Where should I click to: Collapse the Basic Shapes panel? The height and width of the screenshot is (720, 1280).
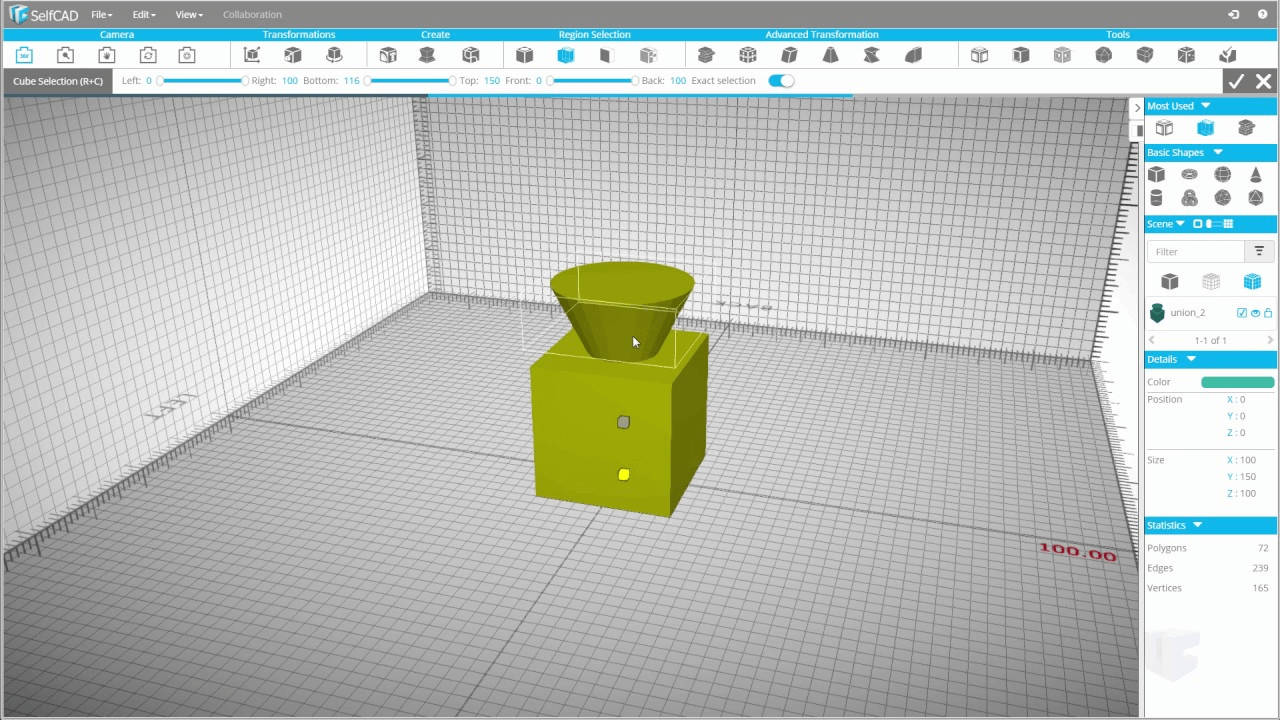click(x=1217, y=152)
